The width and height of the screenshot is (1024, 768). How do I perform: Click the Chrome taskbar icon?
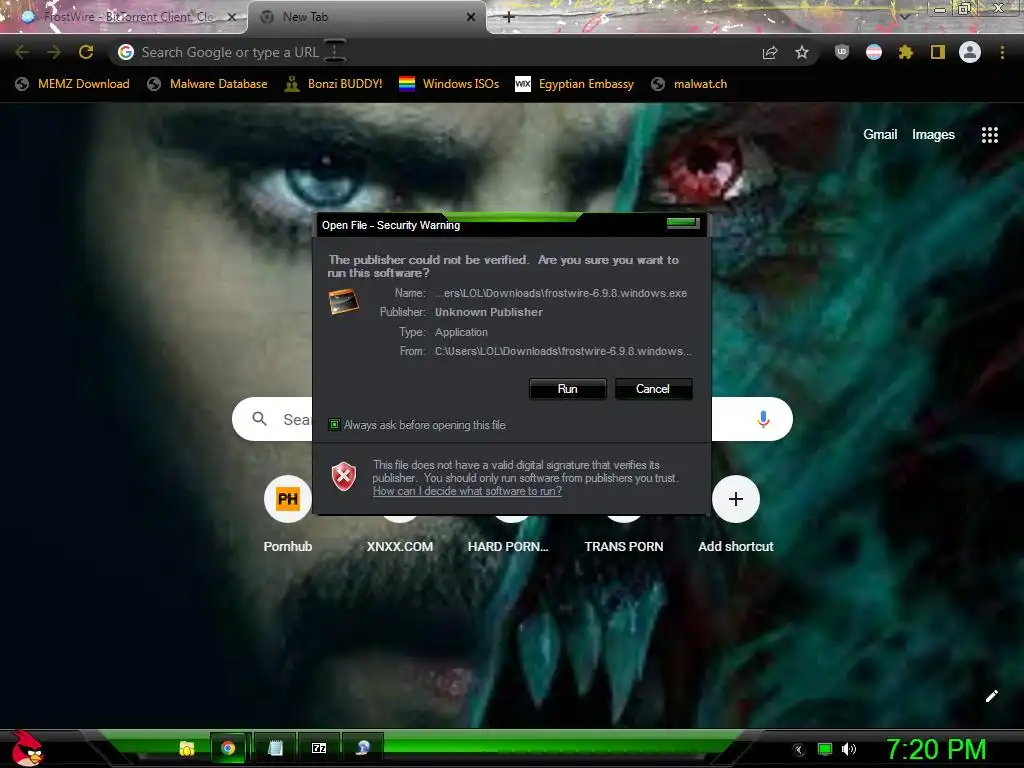coord(228,748)
